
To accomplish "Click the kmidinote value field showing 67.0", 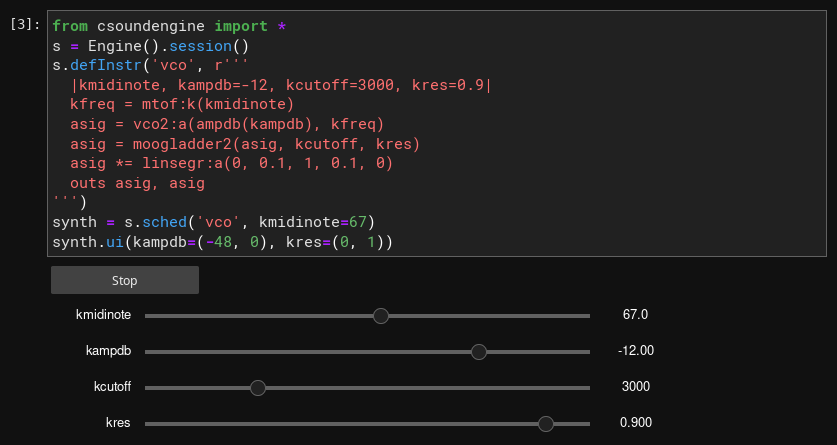I will tap(635, 315).
